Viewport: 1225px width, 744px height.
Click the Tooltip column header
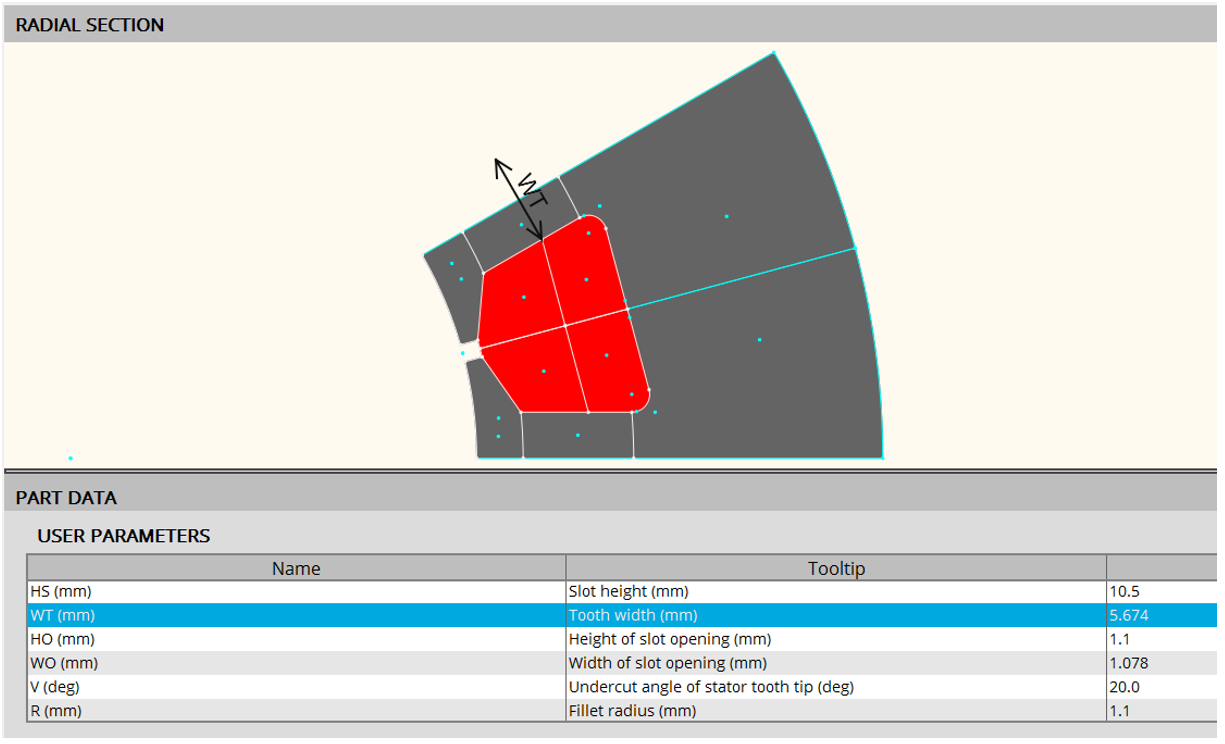coord(835,569)
